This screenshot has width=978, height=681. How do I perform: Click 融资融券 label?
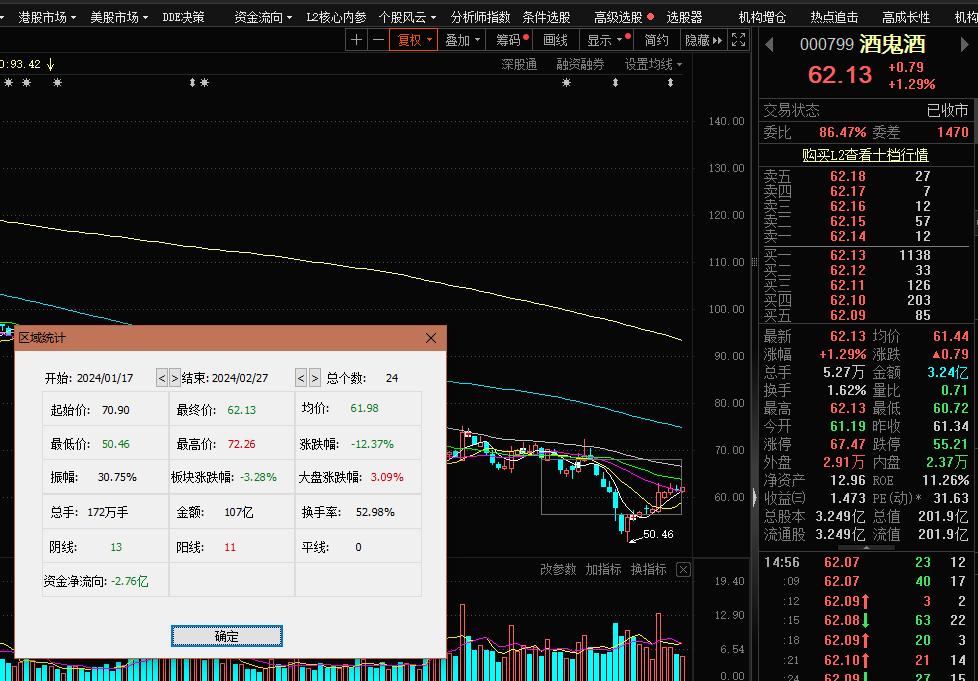(580, 64)
